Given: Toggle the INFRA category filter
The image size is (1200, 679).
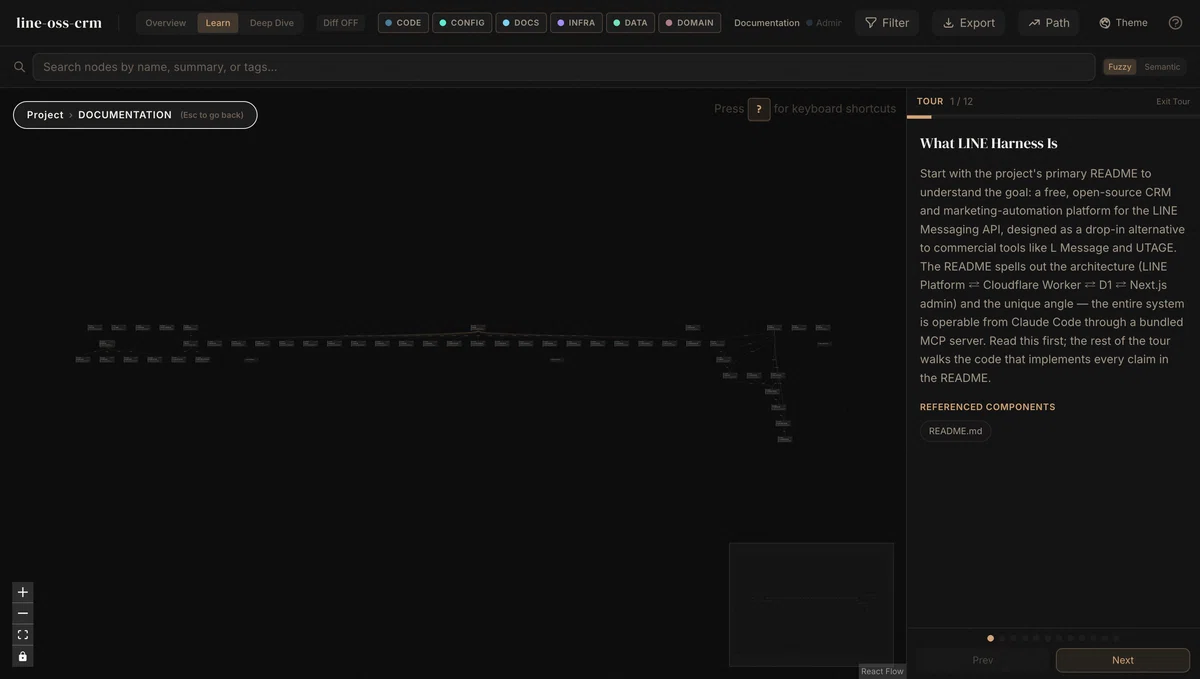Looking at the screenshot, I should click(x=576, y=23).
